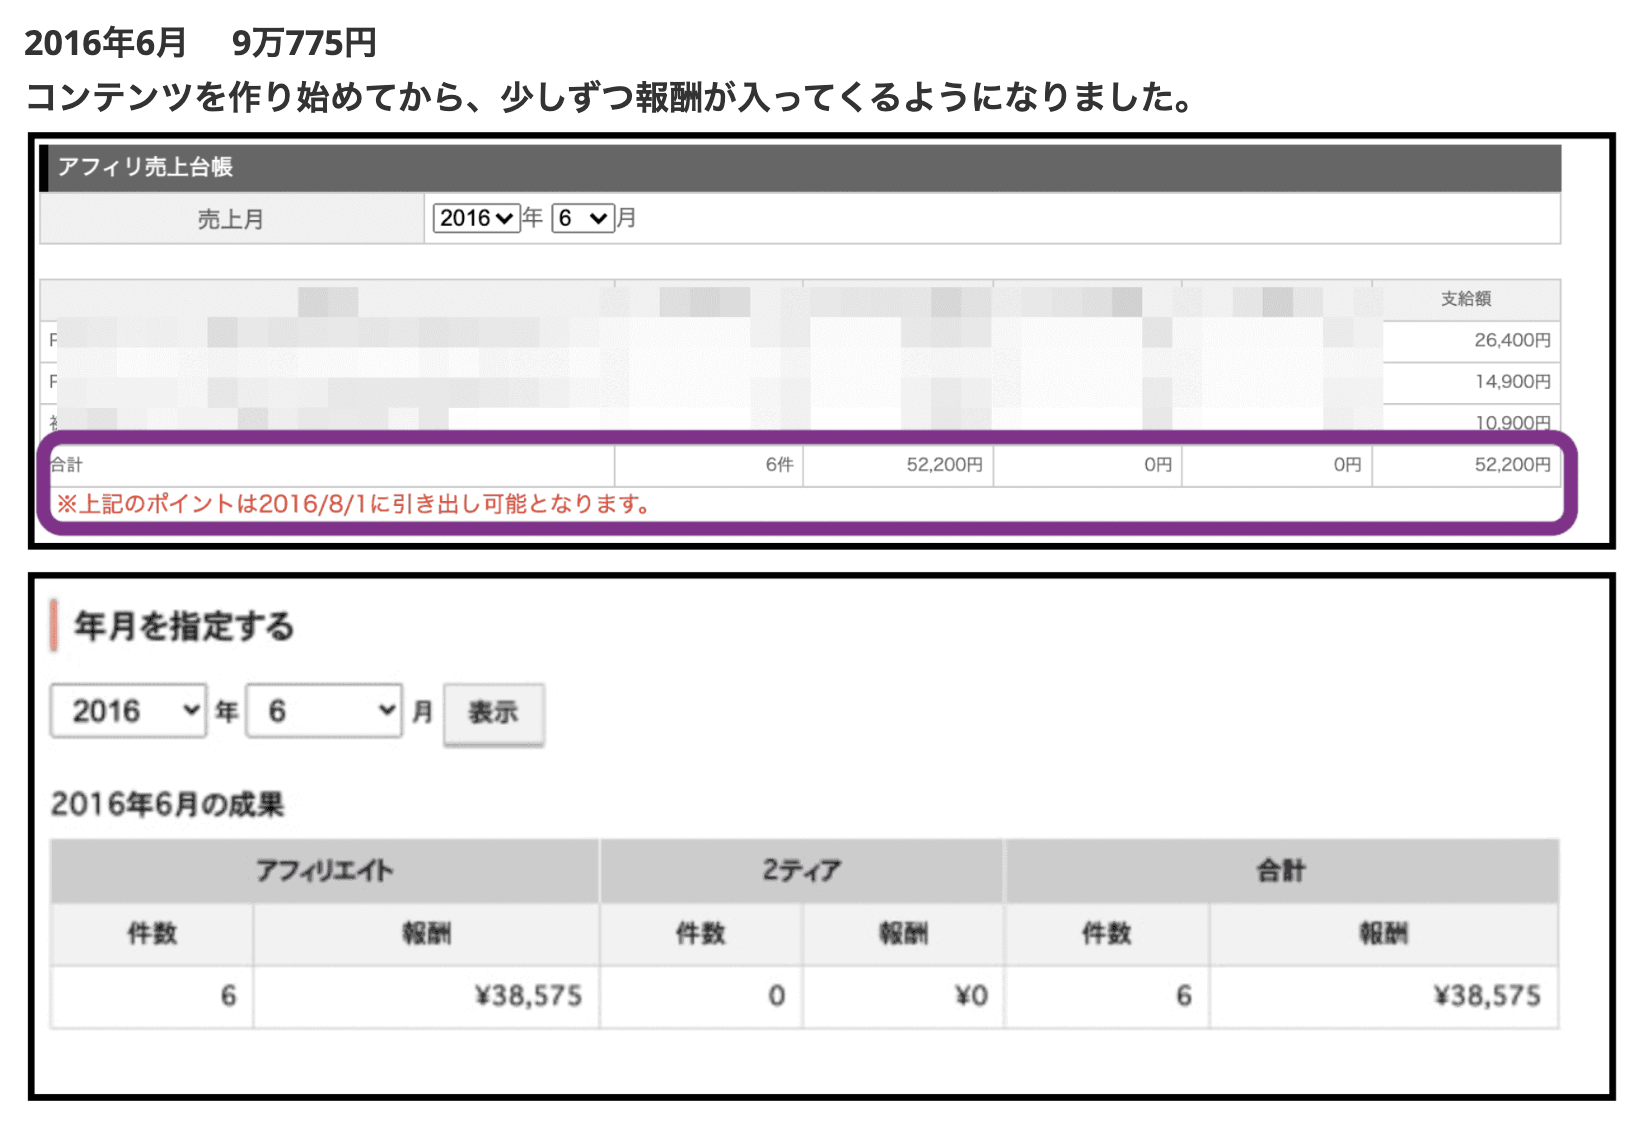Open the 2016 year dropdown beside 売上月
Viewport: 1650px width, 1126px height.
tap(476, 218)
